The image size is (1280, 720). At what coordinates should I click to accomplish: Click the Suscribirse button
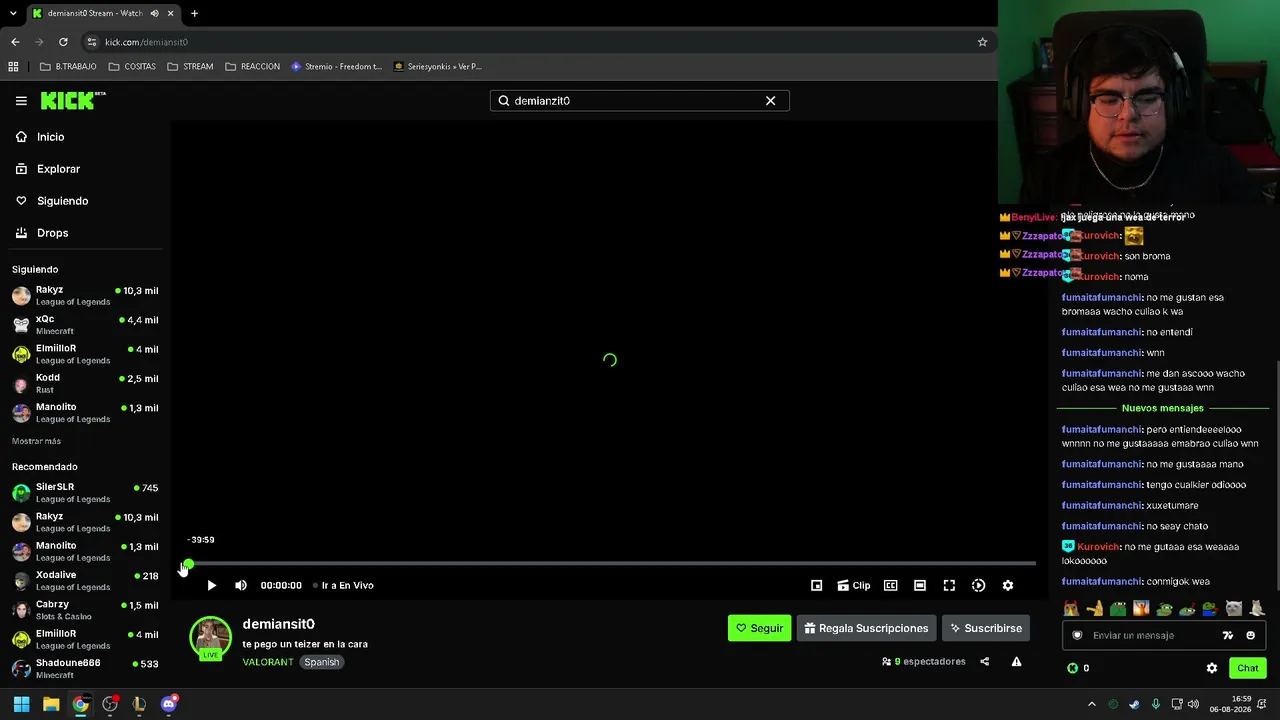tap(986, 628)
